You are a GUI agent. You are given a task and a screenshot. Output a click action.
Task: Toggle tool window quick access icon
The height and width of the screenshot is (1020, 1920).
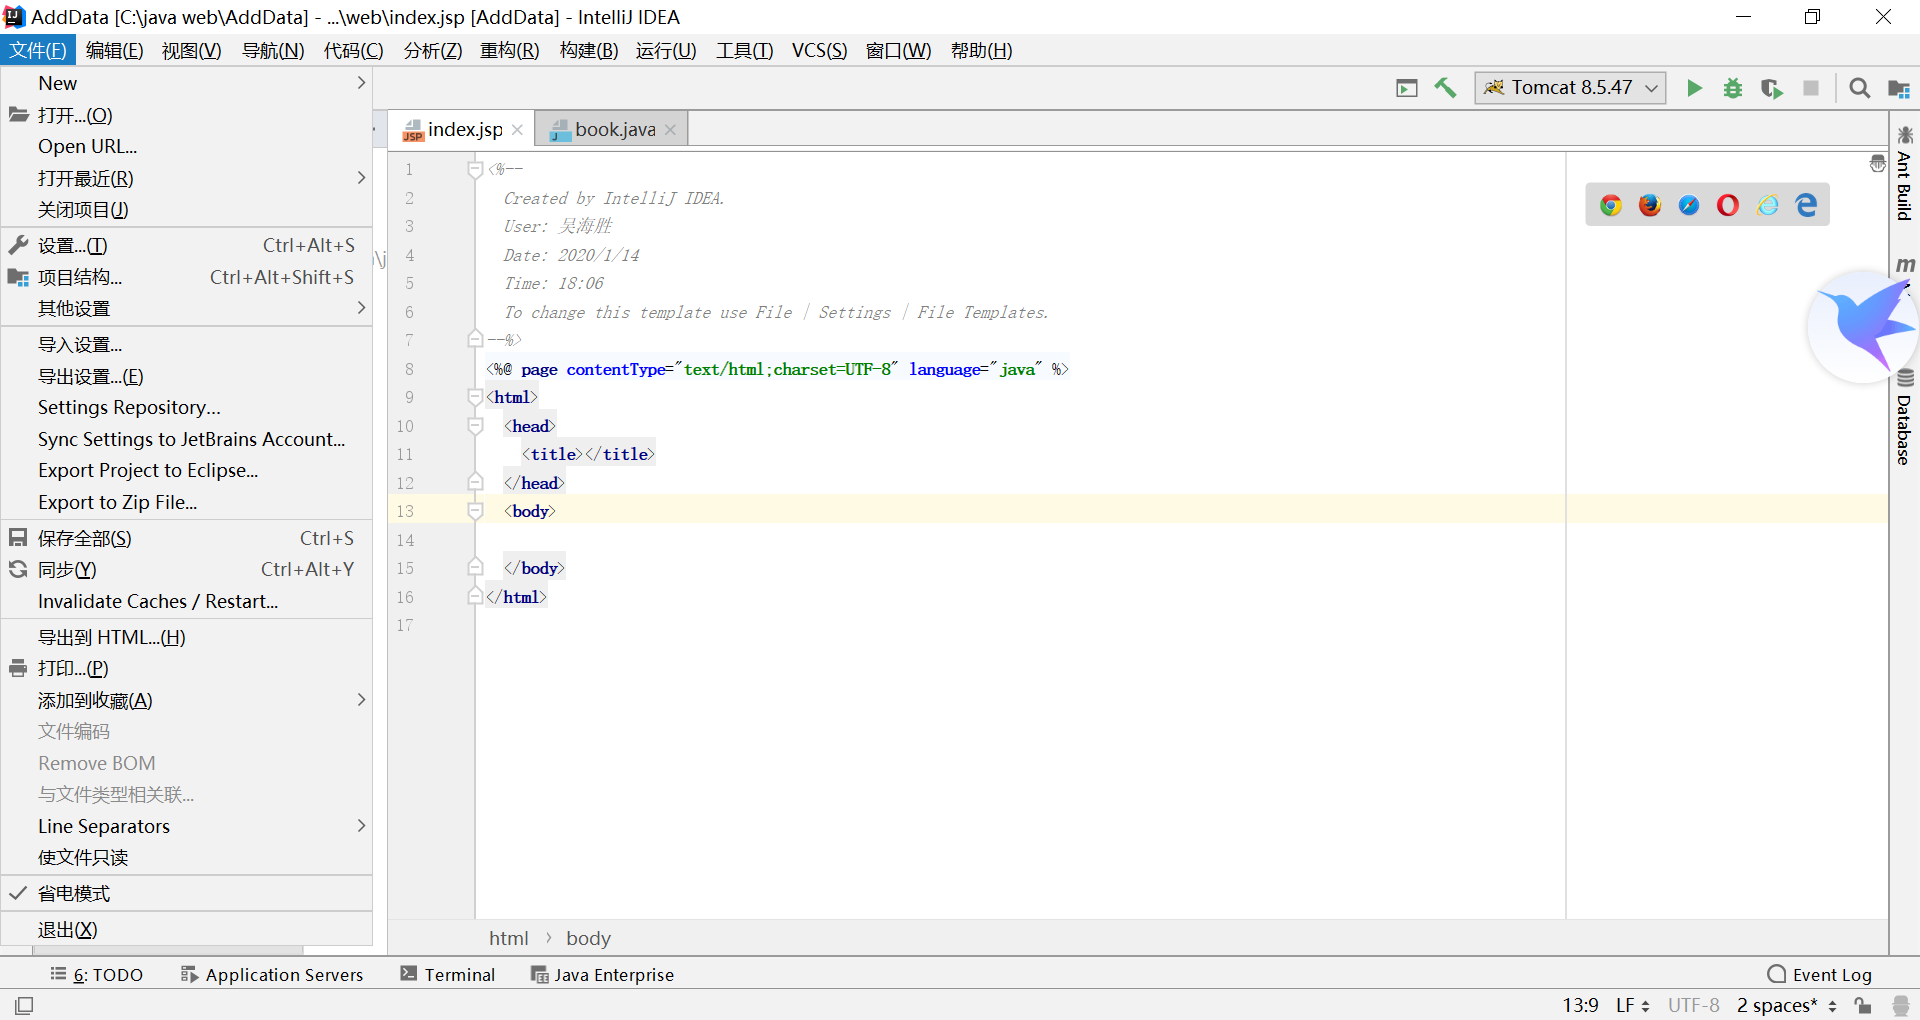pos(24,1005)
